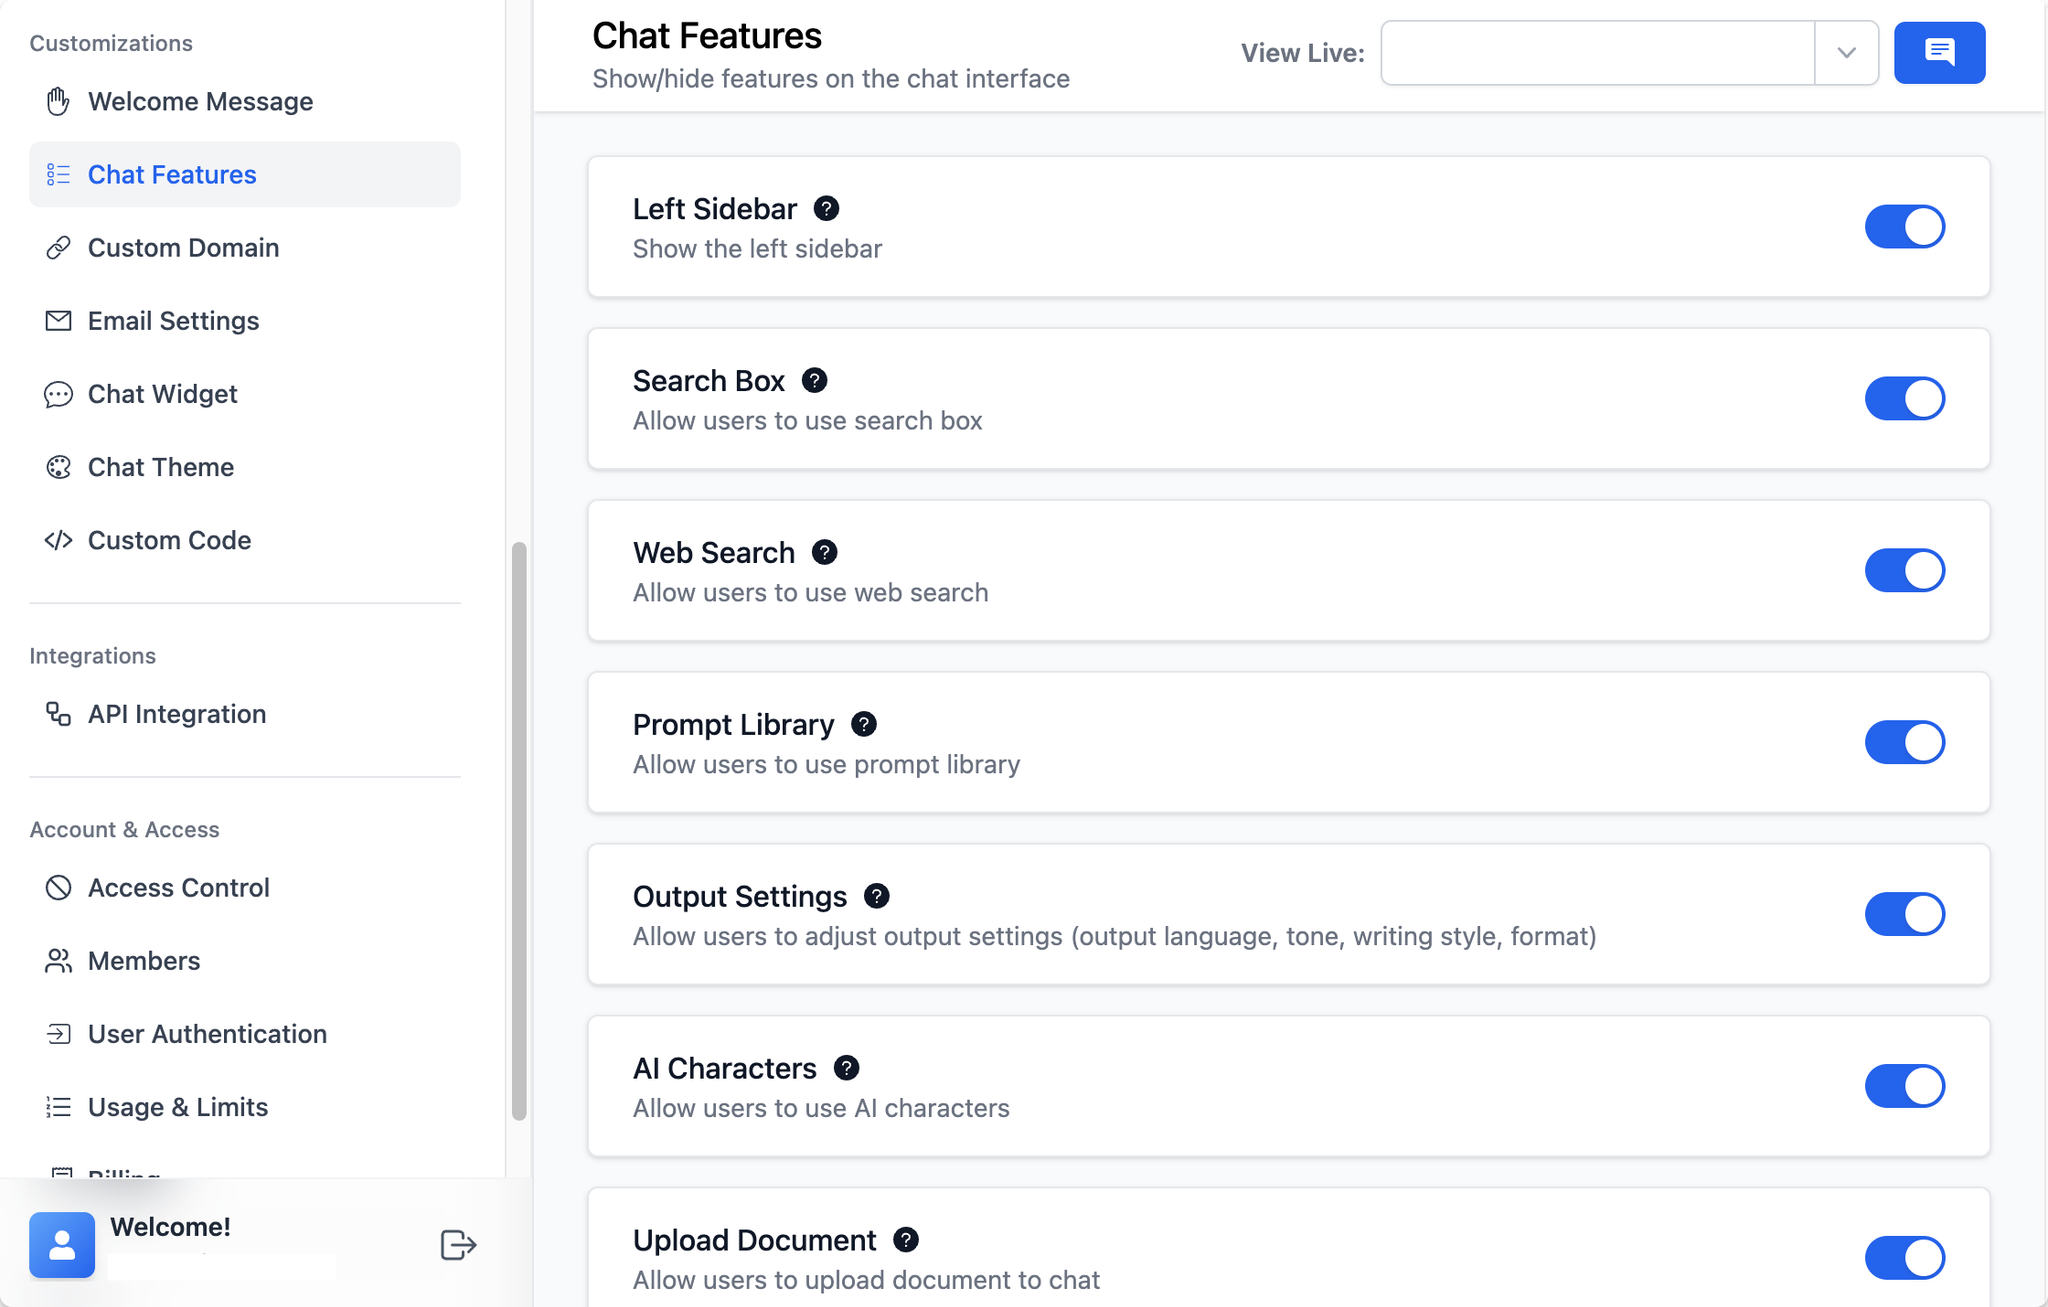Click the Prompt Library help icon
Viewport: 2048px width, 1307px height.
pos(864,724)
